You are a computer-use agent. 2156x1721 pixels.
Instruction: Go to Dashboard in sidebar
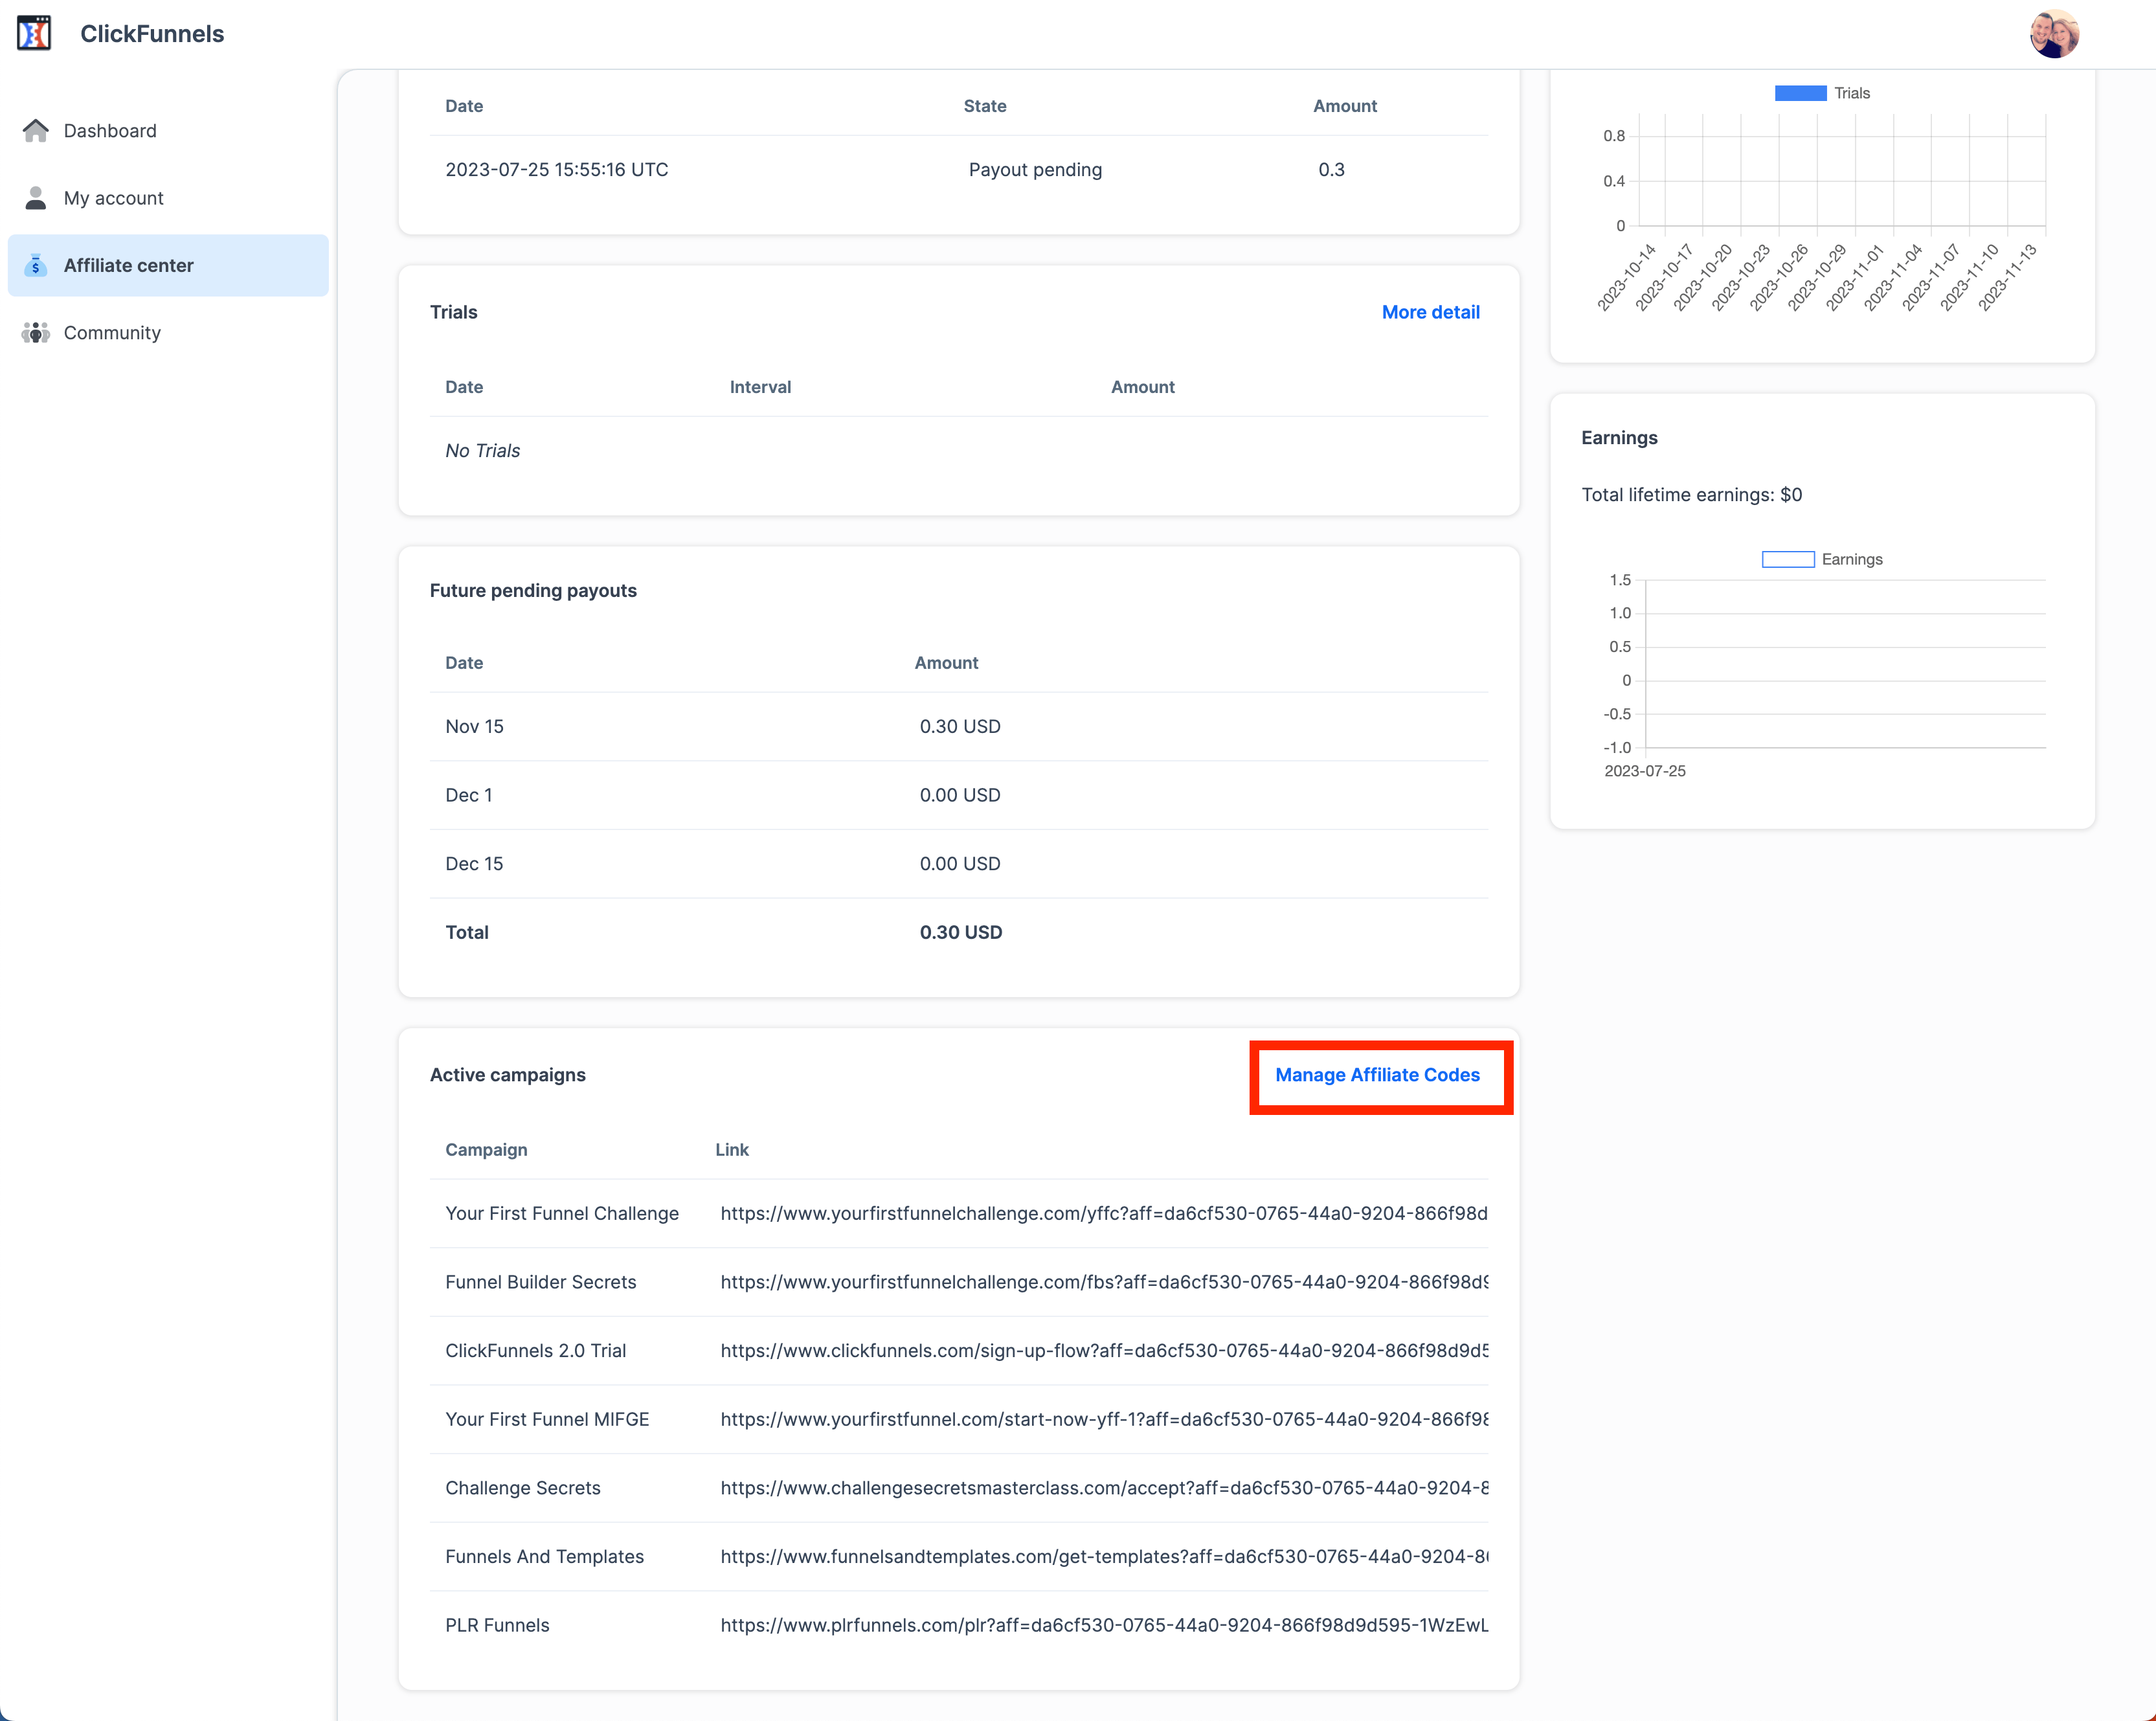coord(168,130)
